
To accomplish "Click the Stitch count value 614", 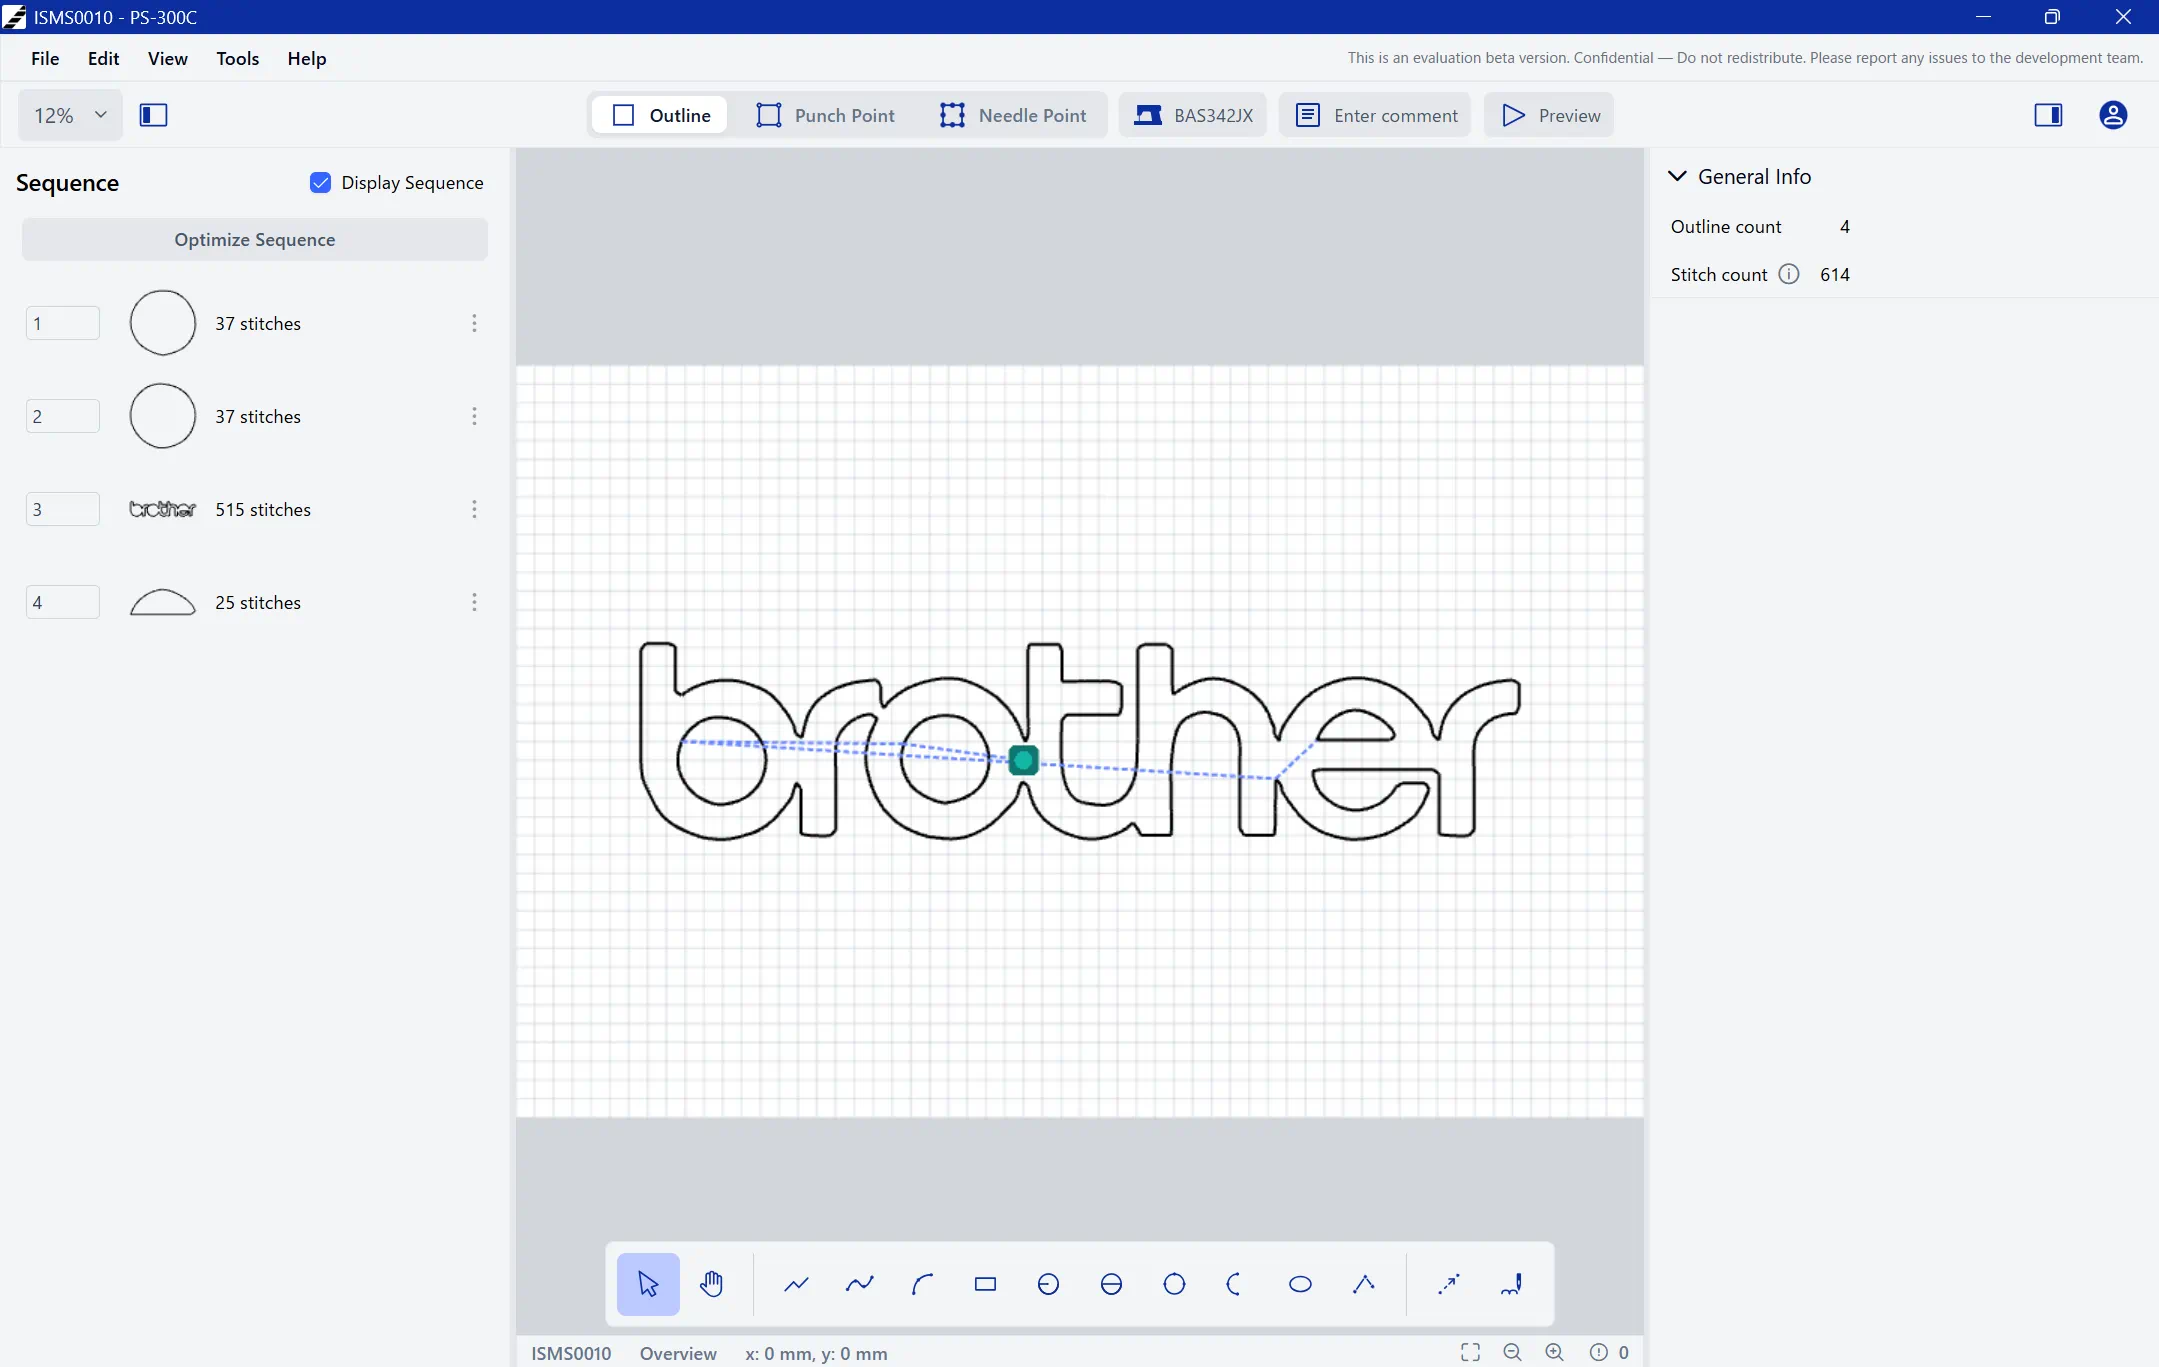I will 1835,274.
